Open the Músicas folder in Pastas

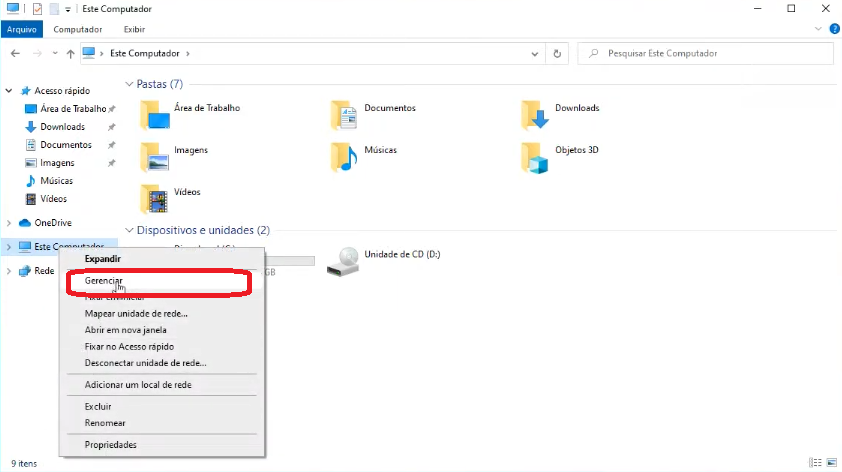(344, 157)
